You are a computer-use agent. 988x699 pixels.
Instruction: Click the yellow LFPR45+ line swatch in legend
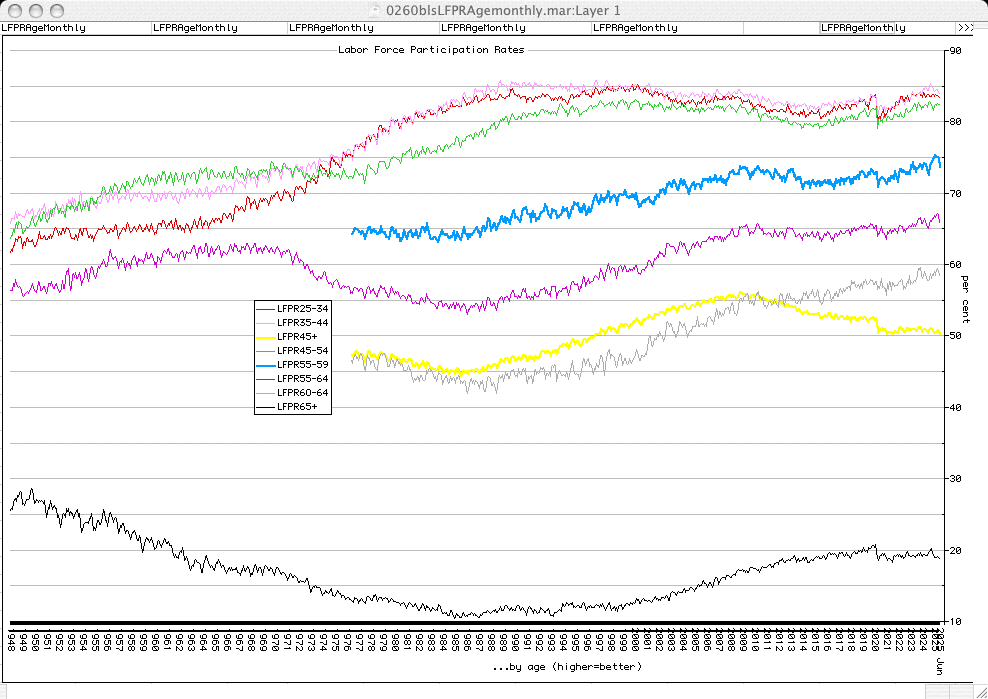coord(266,337)
